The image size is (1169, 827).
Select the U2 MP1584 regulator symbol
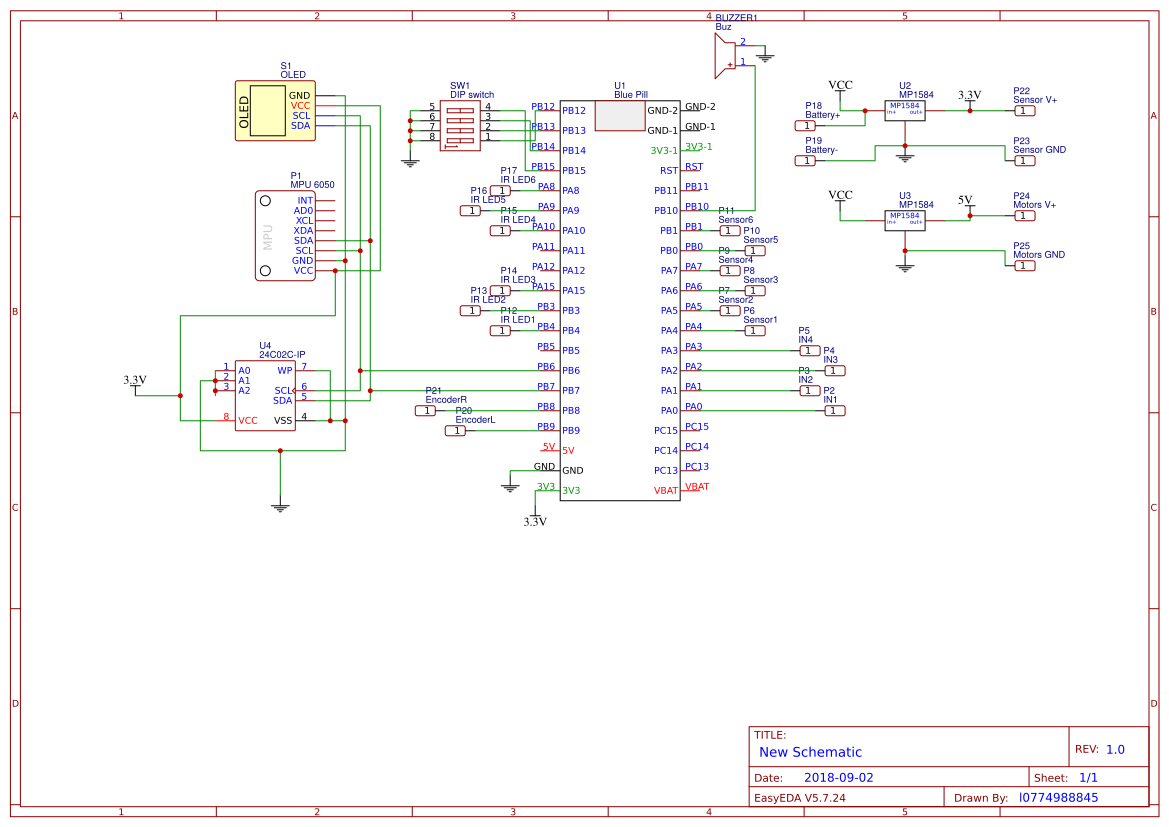[x=903, y=110]
